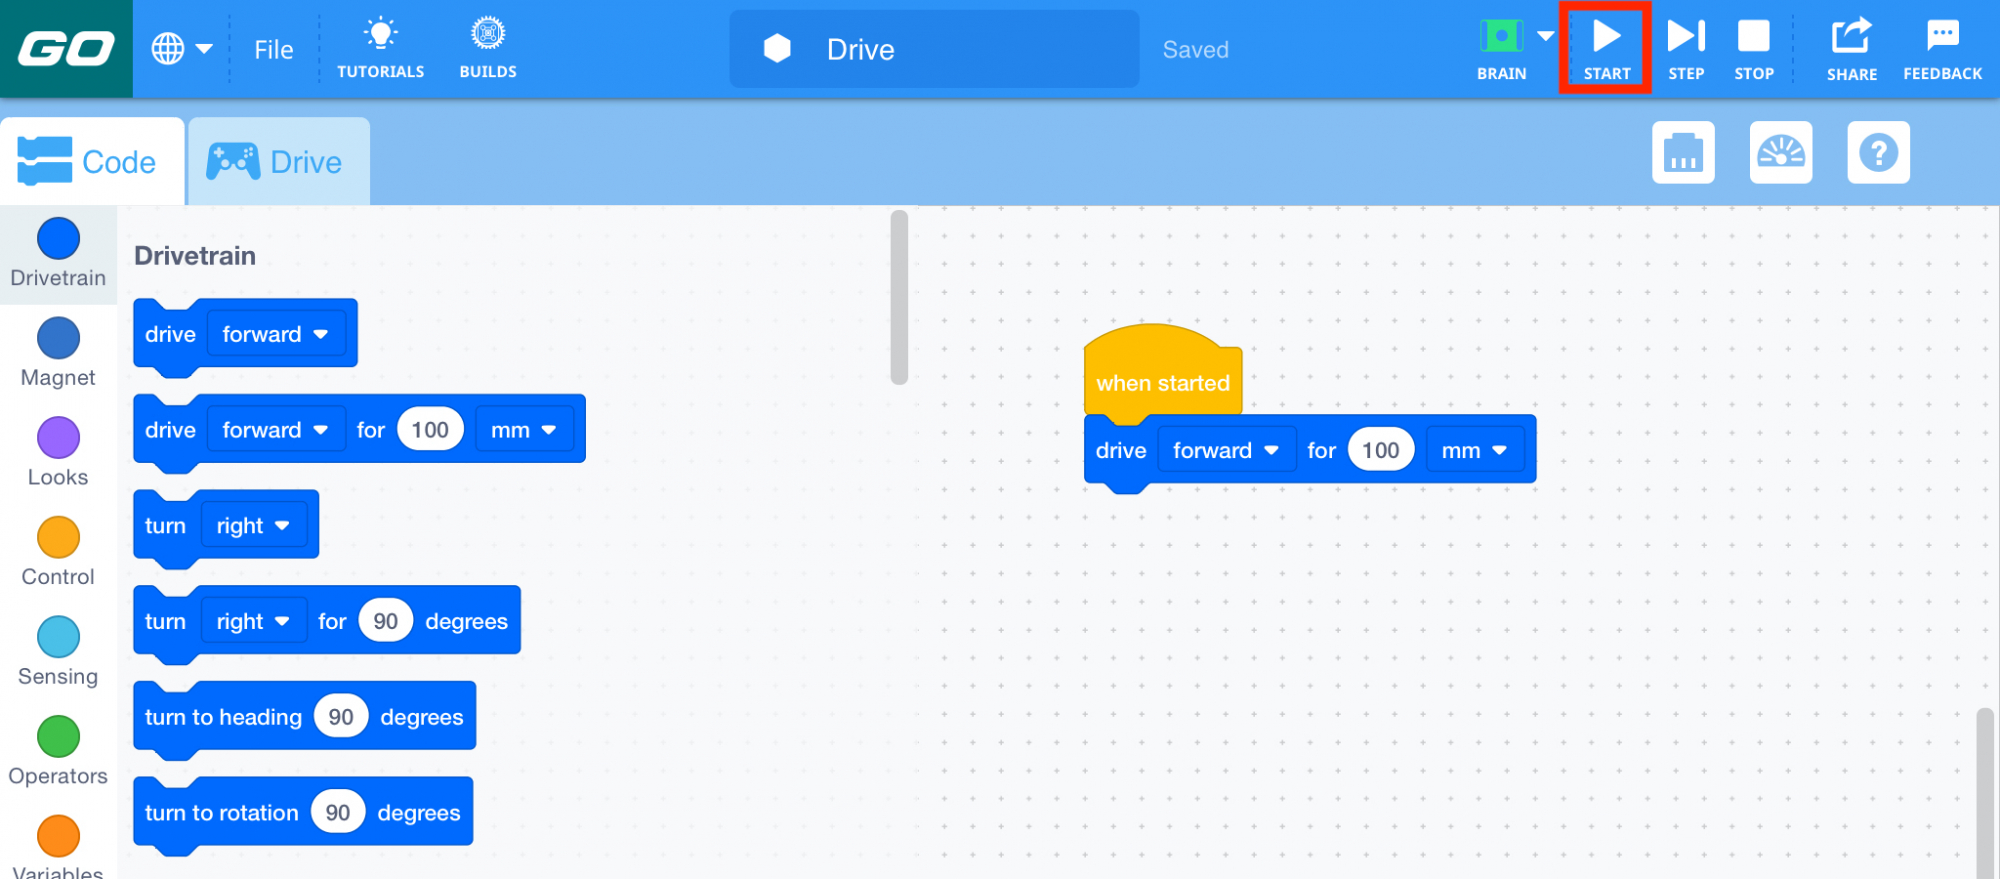Open right dropdown in turn-for-degrees block
The image size is (2000, 879).
(254, 621)
